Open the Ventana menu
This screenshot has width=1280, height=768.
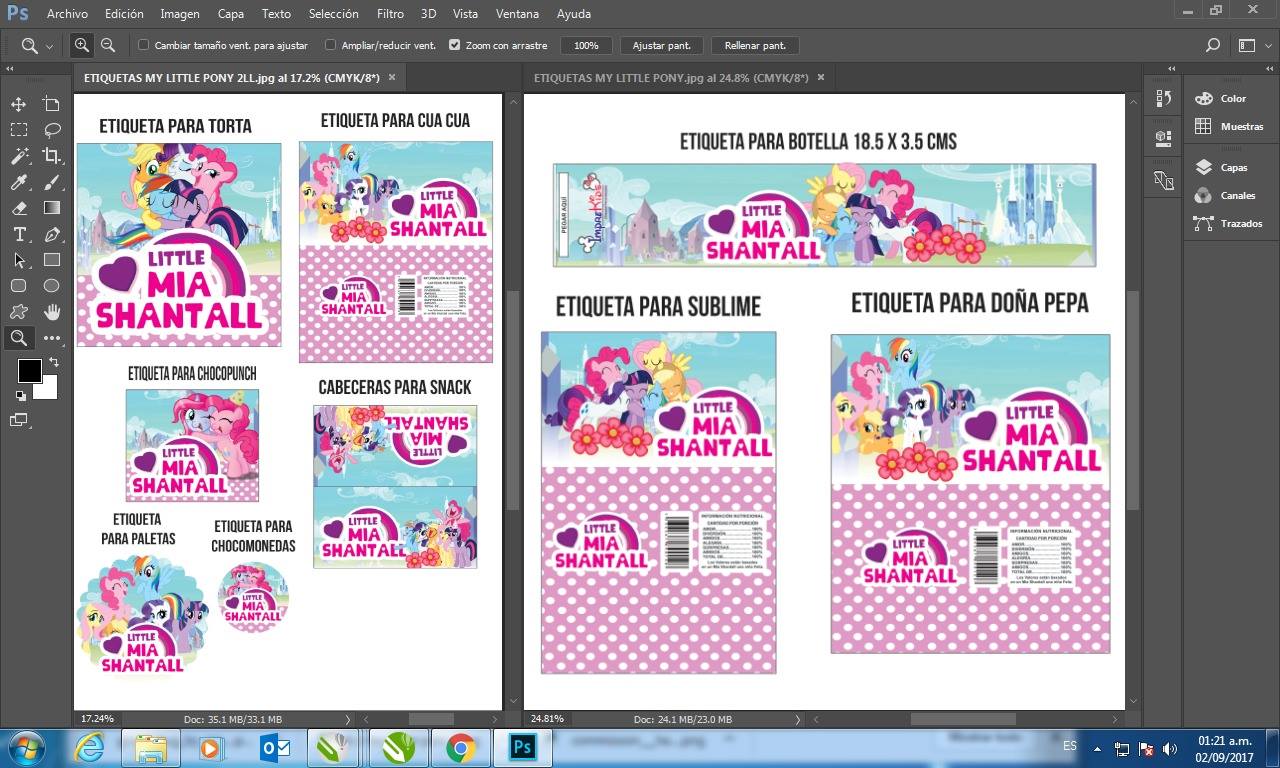[517, 14]
